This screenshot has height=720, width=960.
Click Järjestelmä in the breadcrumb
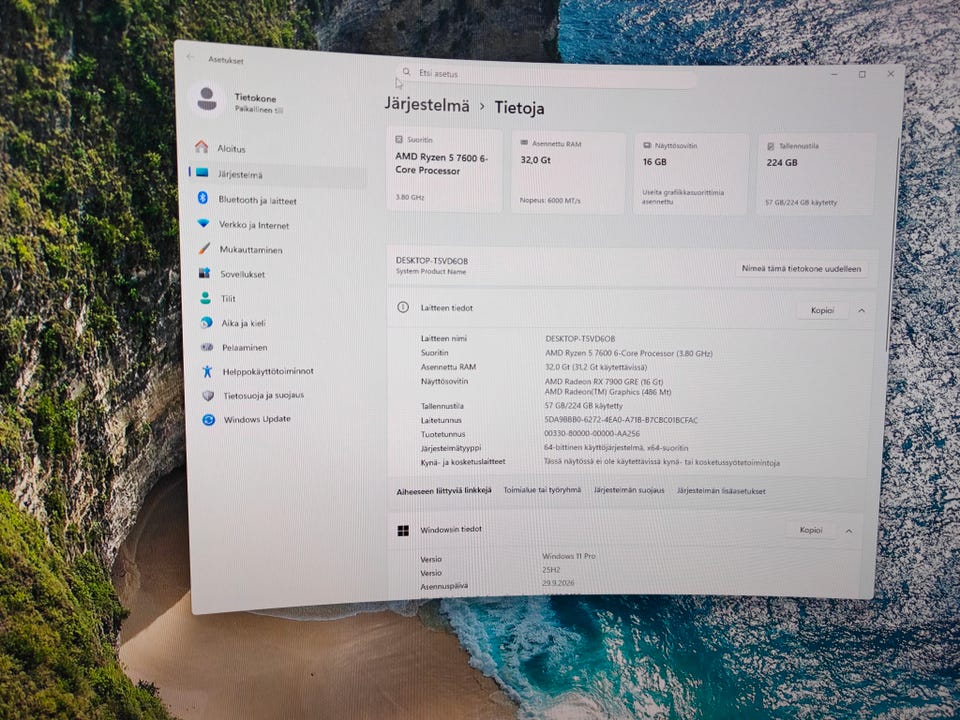click(x=427, y=105)
